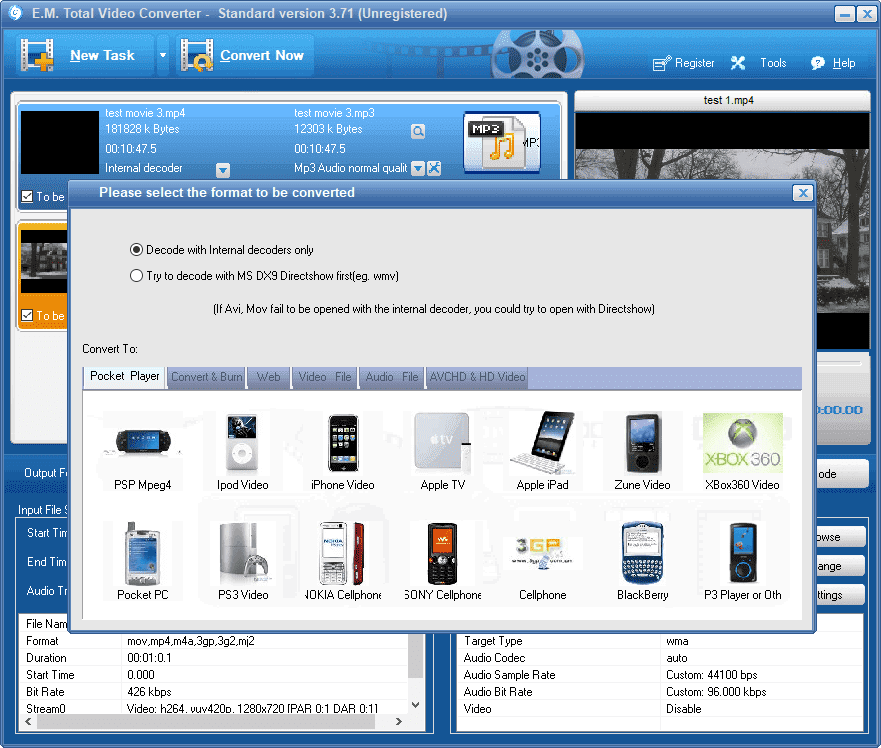The height and width of the screenshot is (748, 881).
Task: Choose Ipod Video device icon
Action: tap(242, 443)
